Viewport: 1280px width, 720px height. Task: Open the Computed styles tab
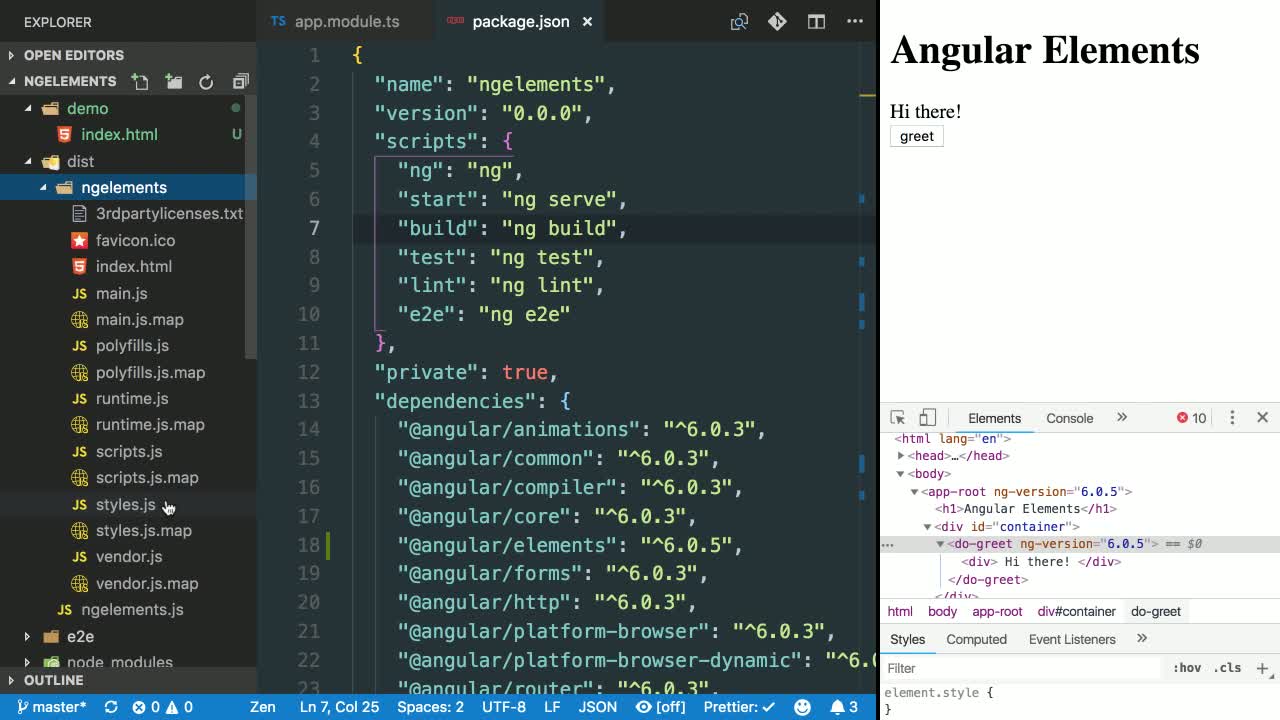click(x=976, y=639)
